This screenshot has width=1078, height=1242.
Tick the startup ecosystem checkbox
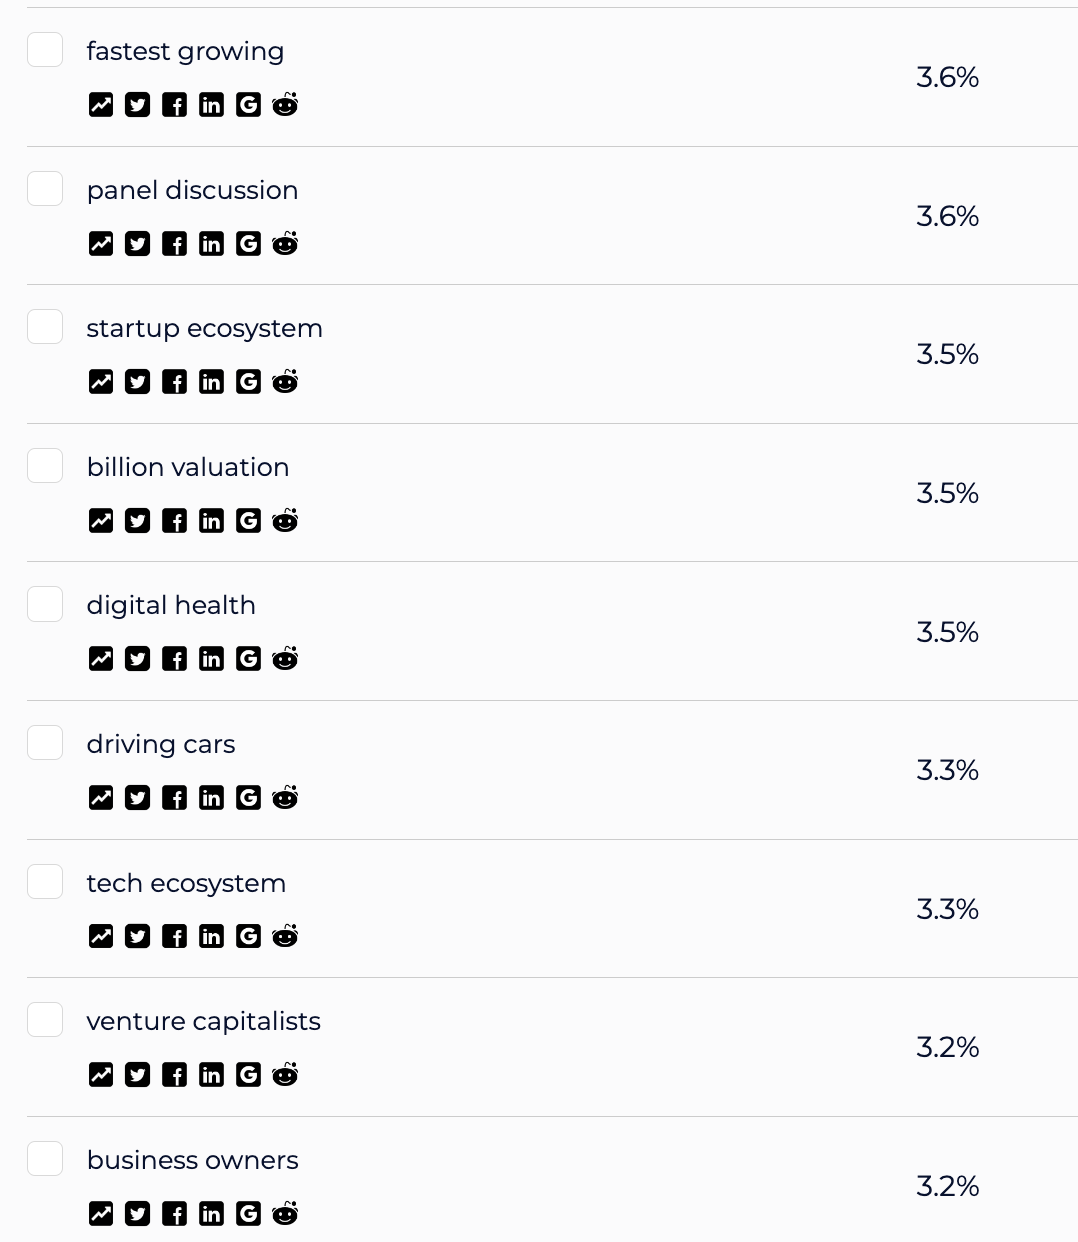[x=45, y=327]
